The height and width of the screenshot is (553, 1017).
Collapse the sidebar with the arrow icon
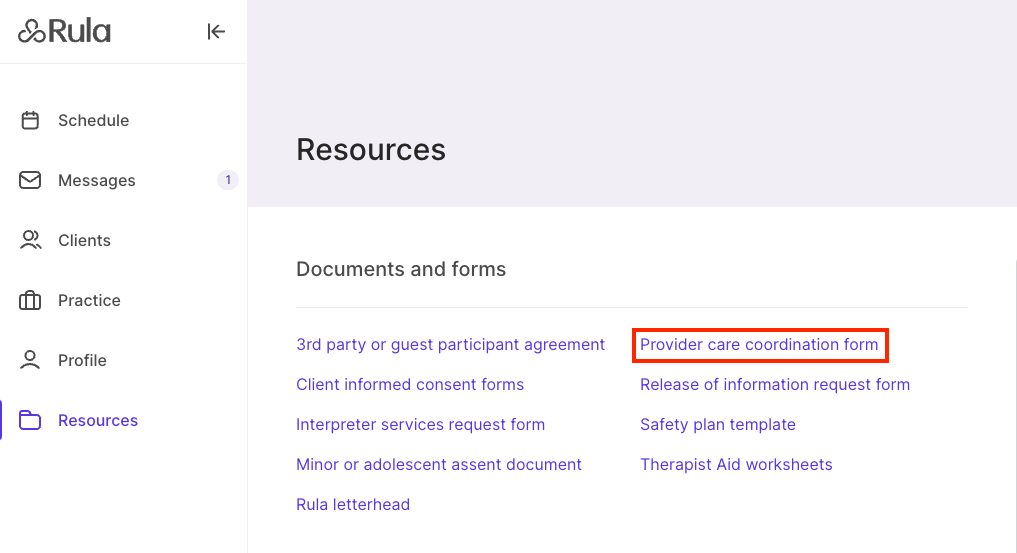tap(216, 32)
